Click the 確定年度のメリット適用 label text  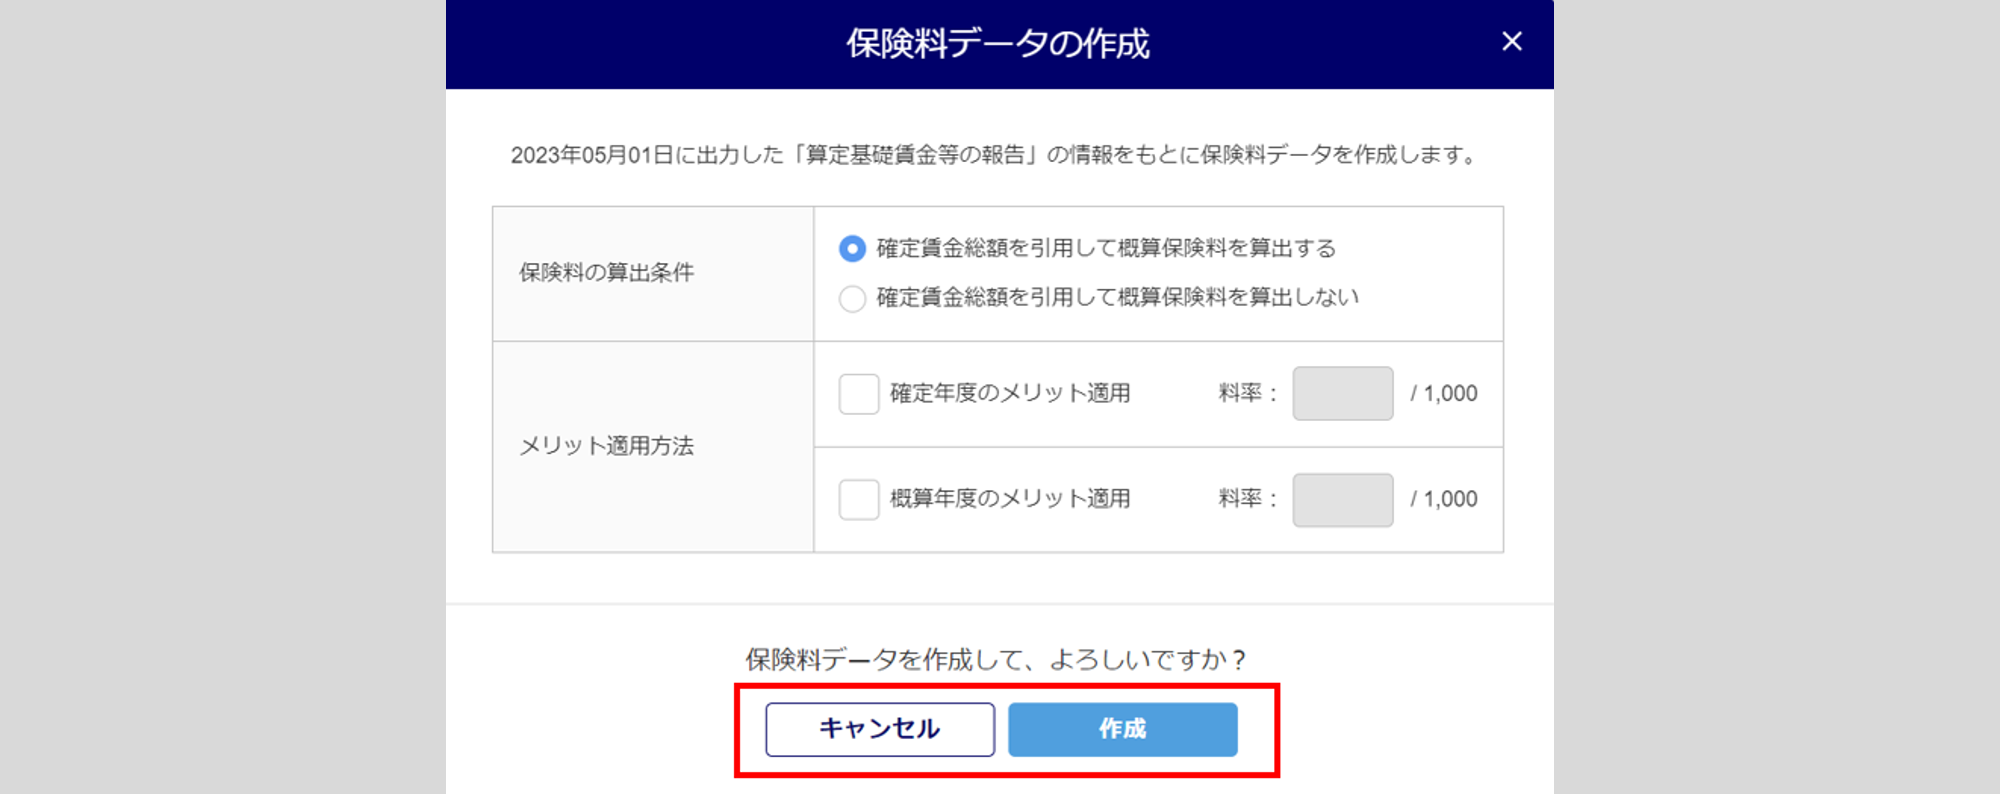click(1010, 393)
